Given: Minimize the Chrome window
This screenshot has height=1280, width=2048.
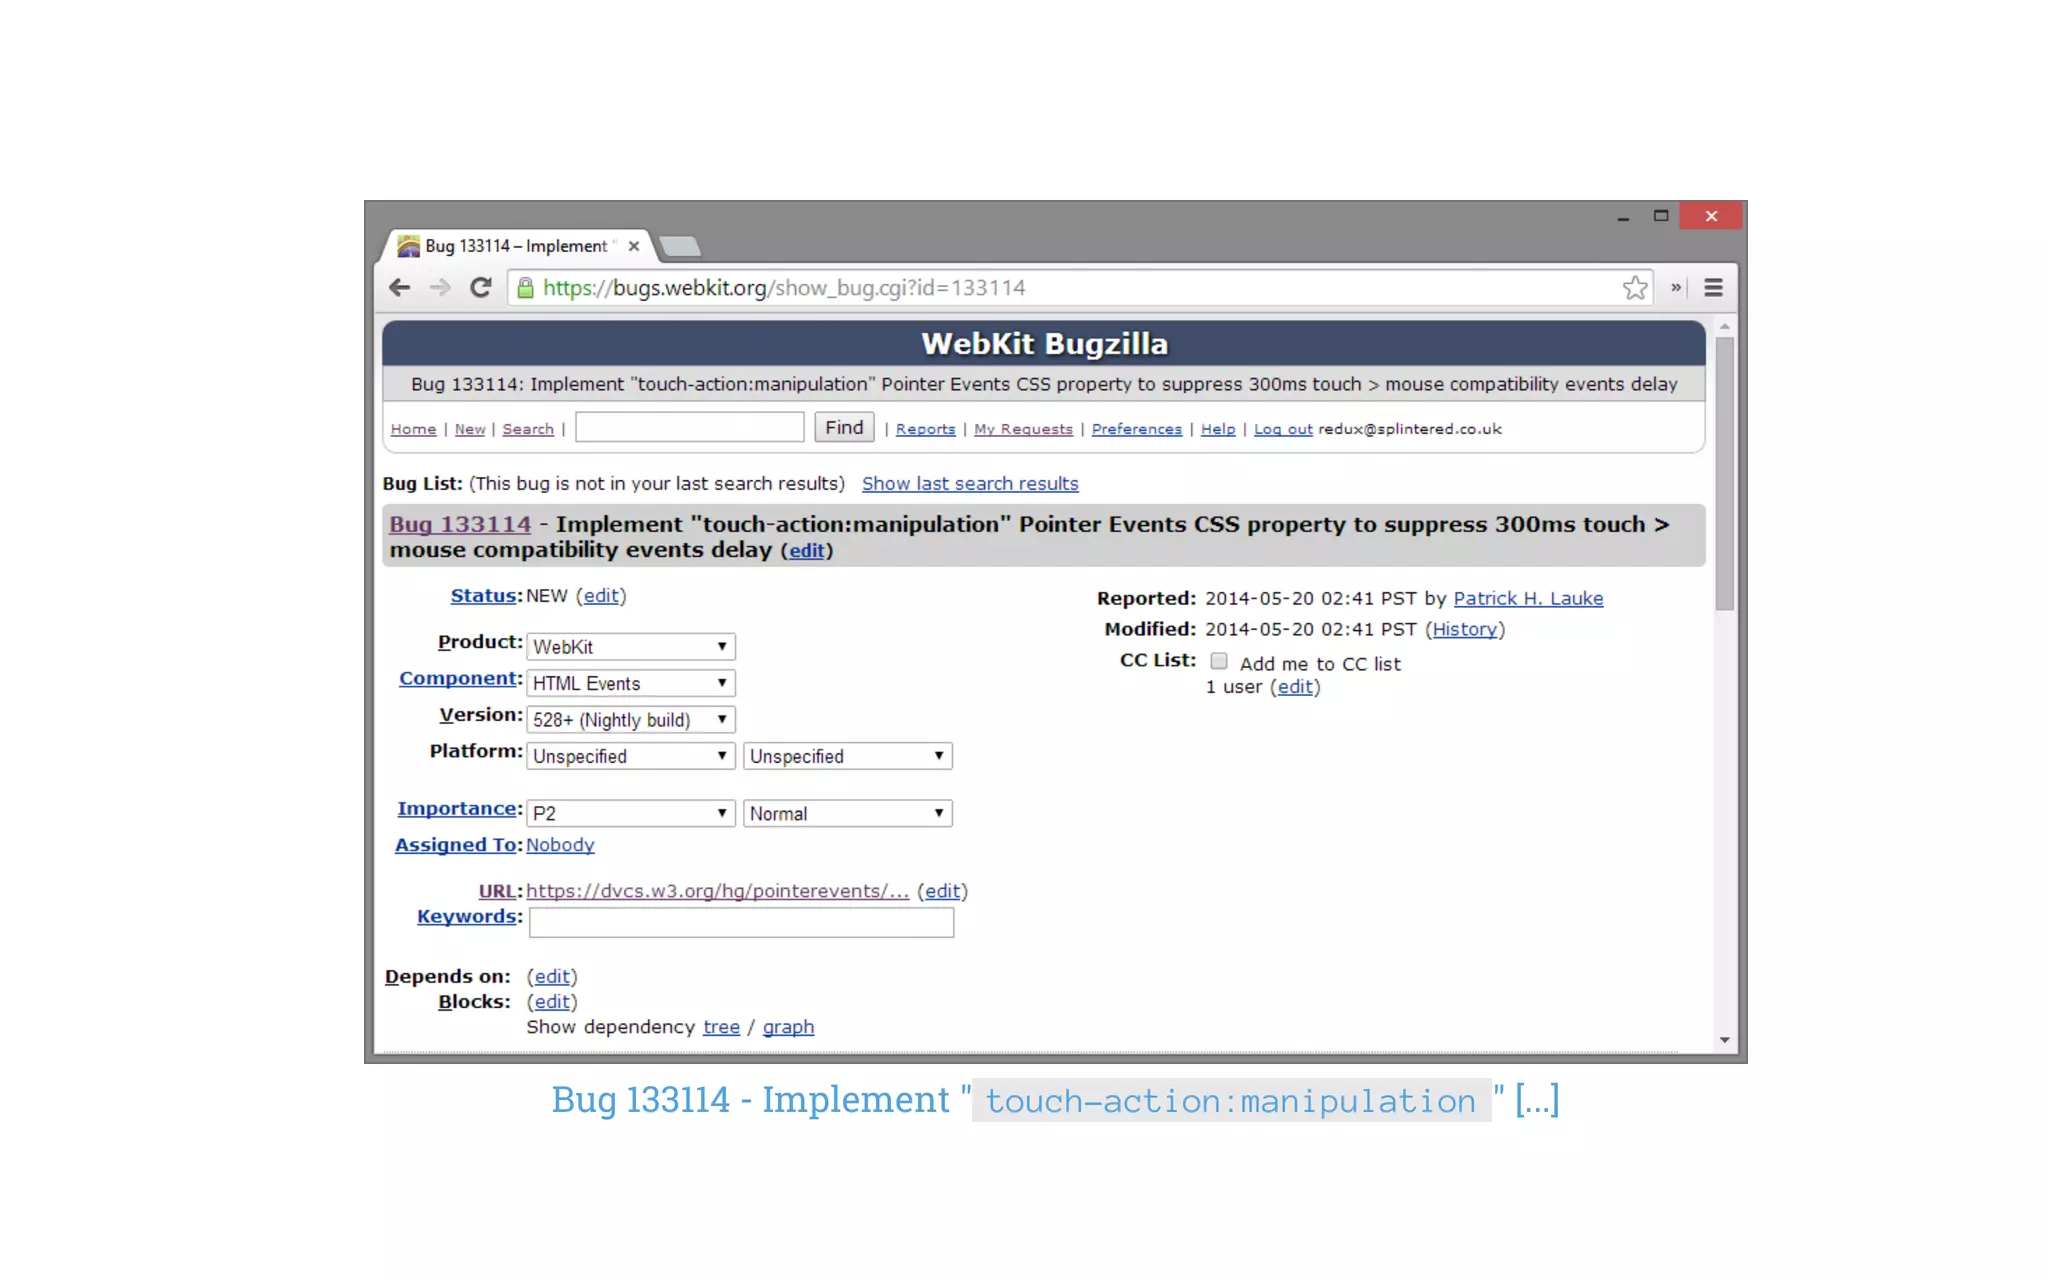Looking at the screenshot, I should 1623,217.
